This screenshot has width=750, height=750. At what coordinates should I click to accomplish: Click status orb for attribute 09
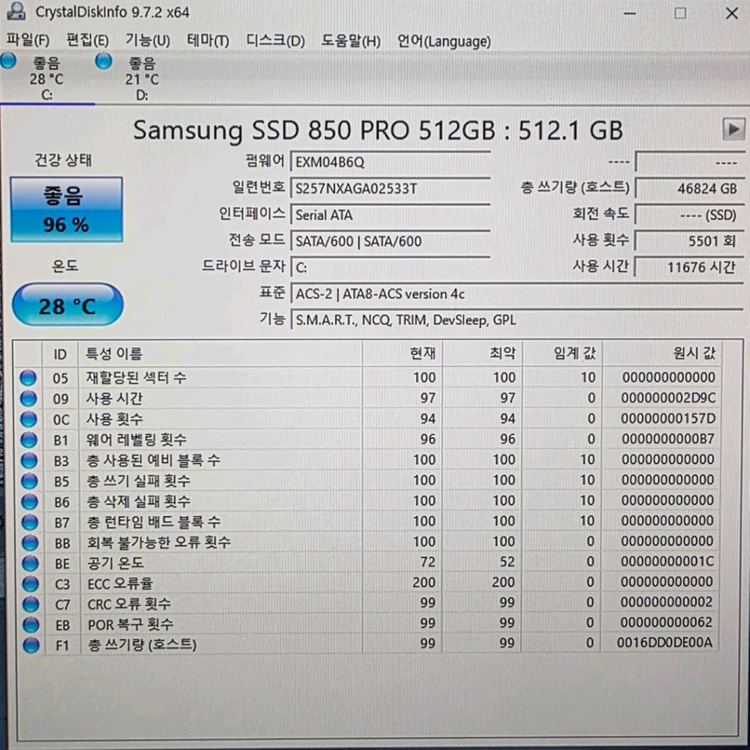coord(28,398)
